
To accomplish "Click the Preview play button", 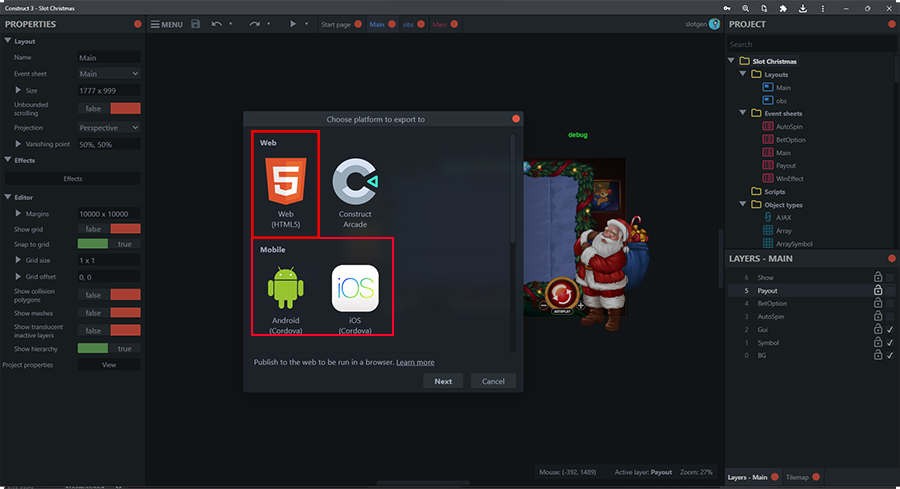I will coord(292,24).
